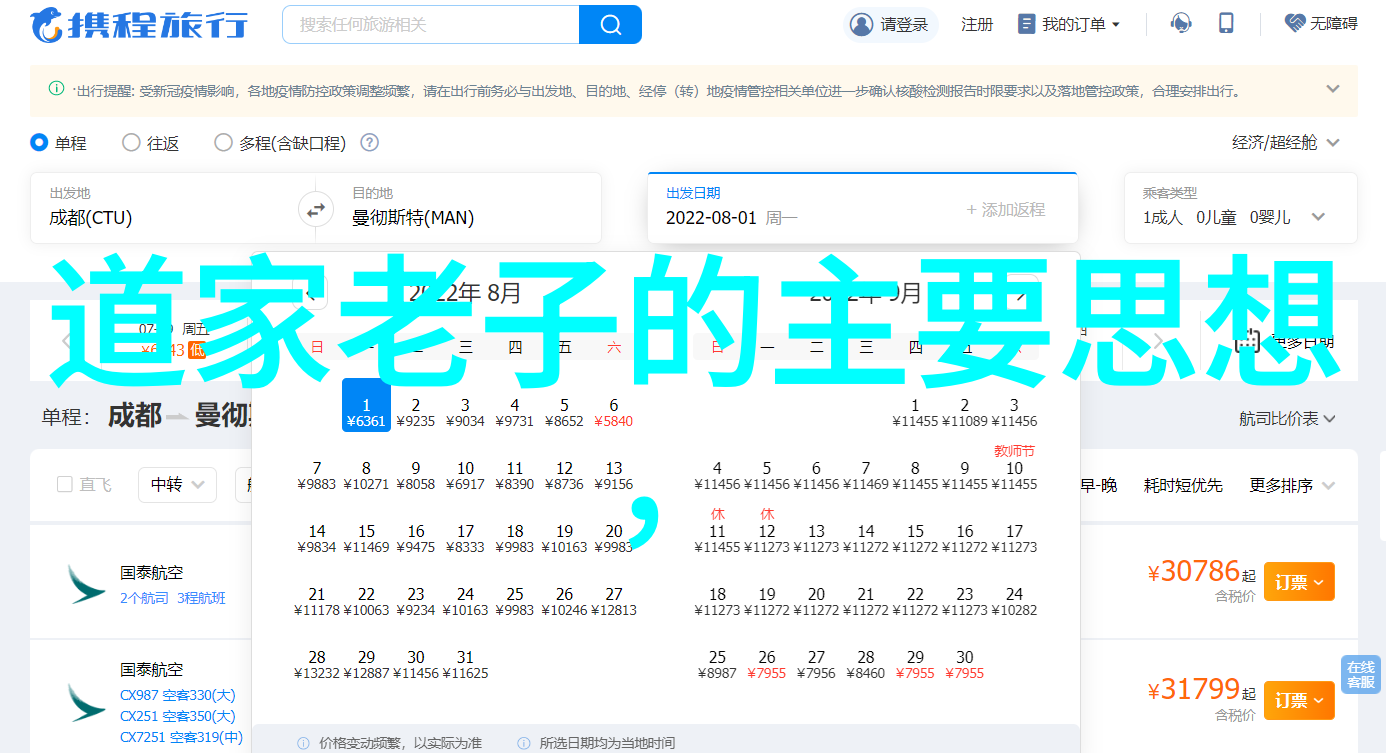Tick the 直飞 direct flight checkbox
Viewport: 1386px width, 753px height.
tap(65, 485)
